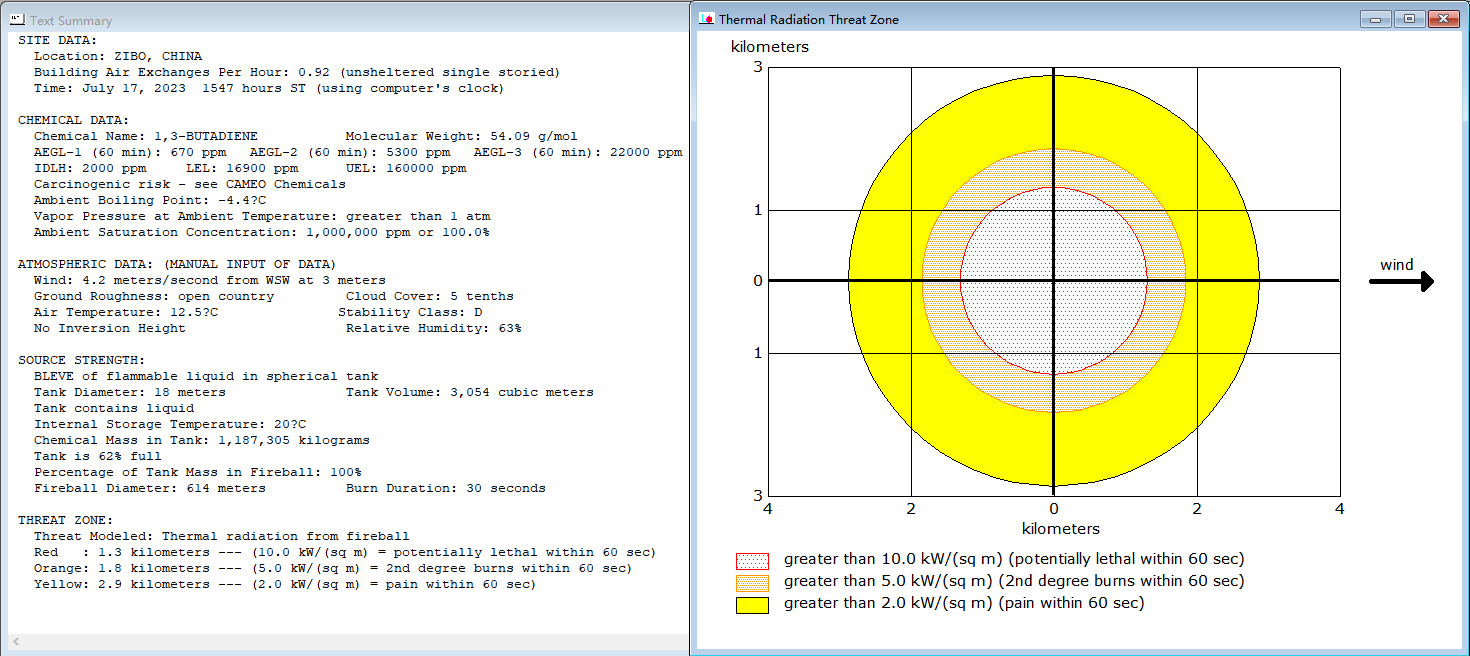Click the Thermal Radiation Threat Zone window icon
Image resolution: width=1470 pixels, height=656 pixels.
point(706,19)
